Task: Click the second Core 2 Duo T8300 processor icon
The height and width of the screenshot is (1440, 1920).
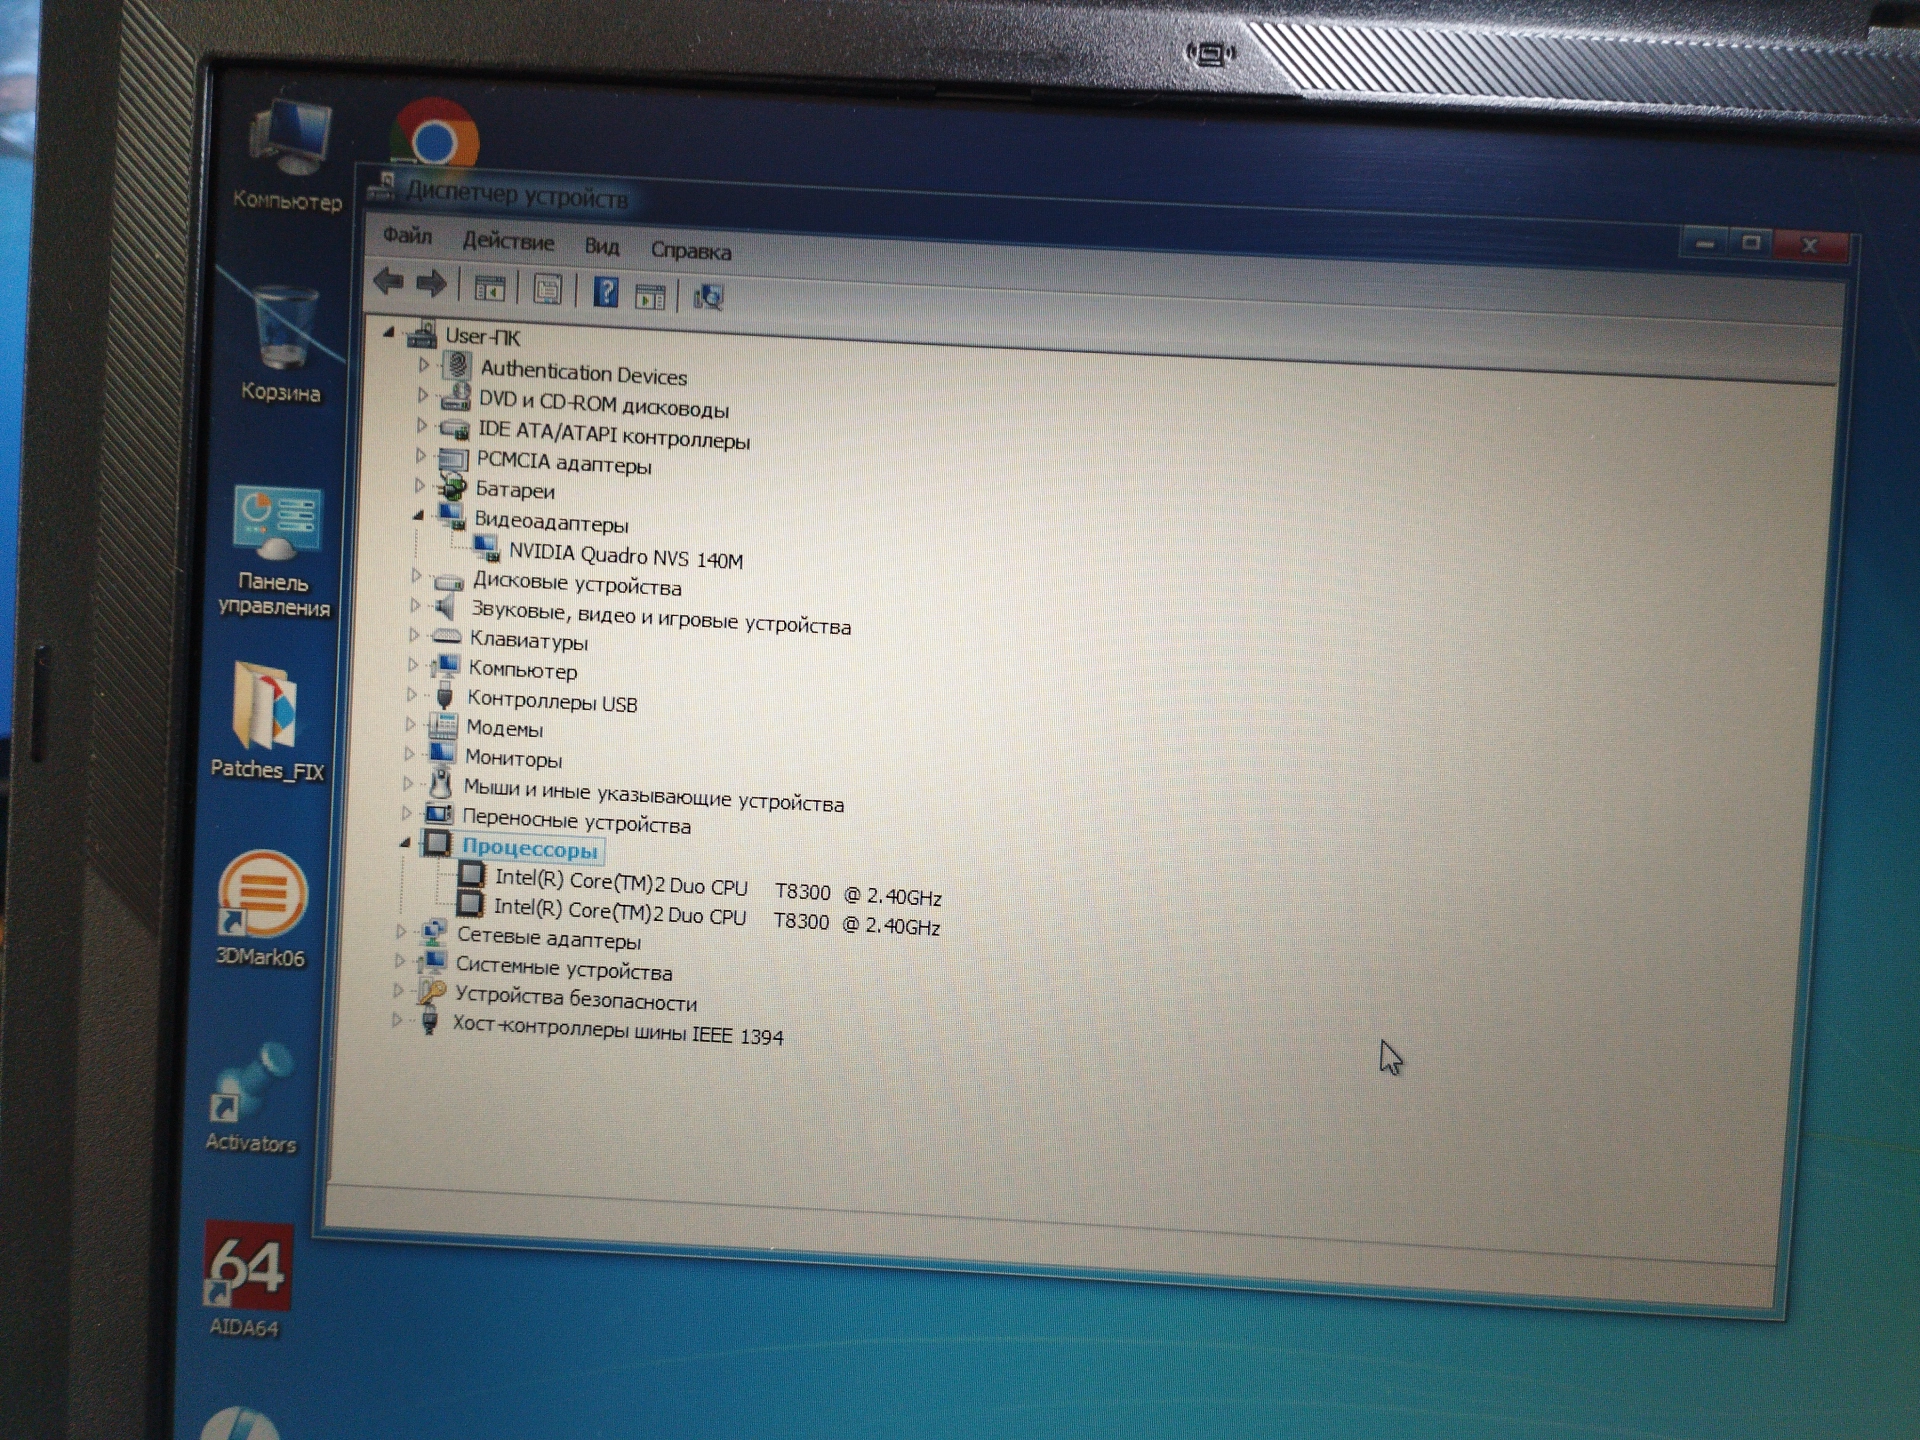Action: click(x=469, y=904)
